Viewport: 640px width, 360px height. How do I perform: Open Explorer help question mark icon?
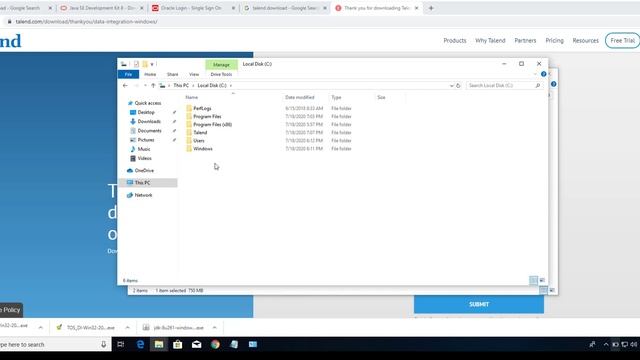[x=543, y=74]
